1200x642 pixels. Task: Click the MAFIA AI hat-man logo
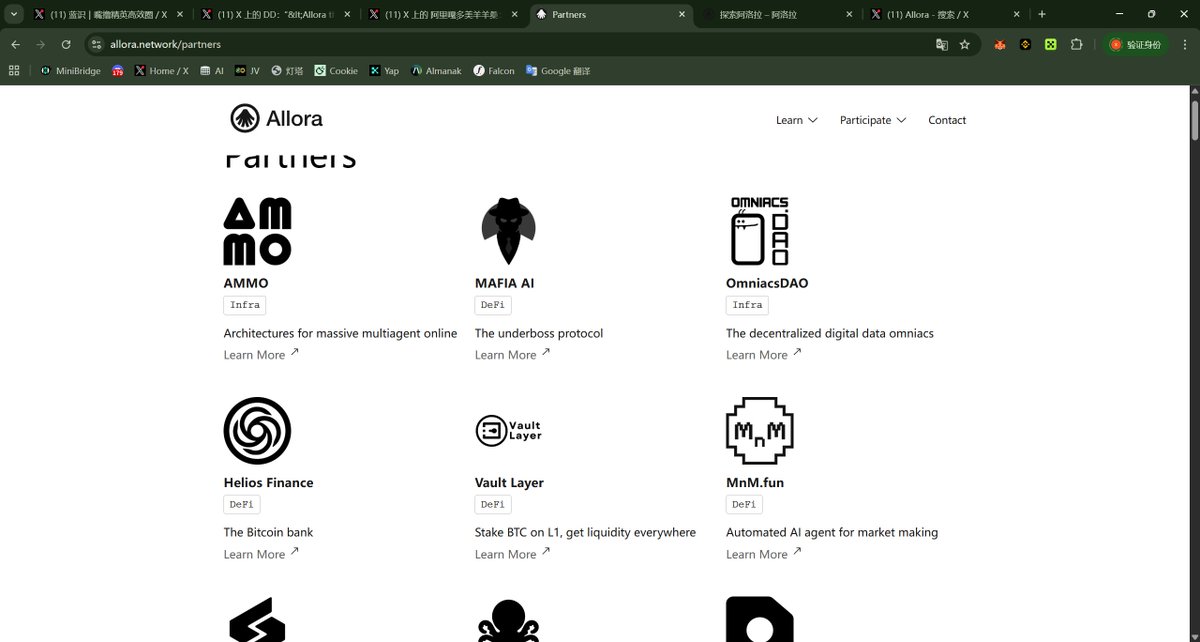pos(508,231)
